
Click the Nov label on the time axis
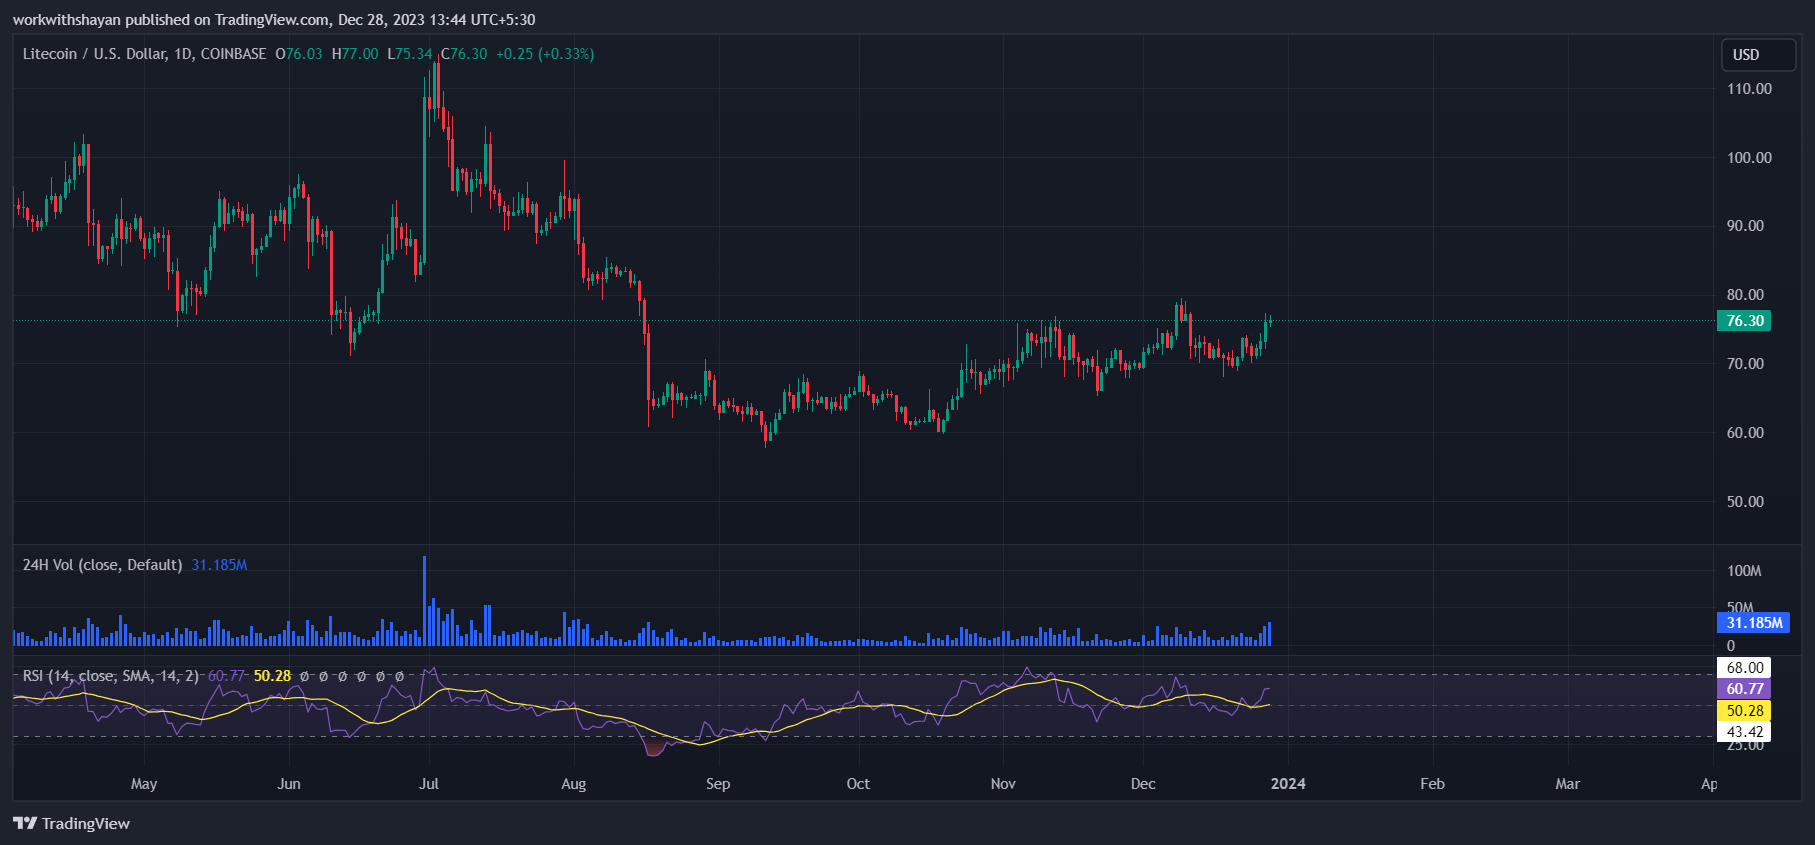pyautogui.click(x=1003, y=784)
